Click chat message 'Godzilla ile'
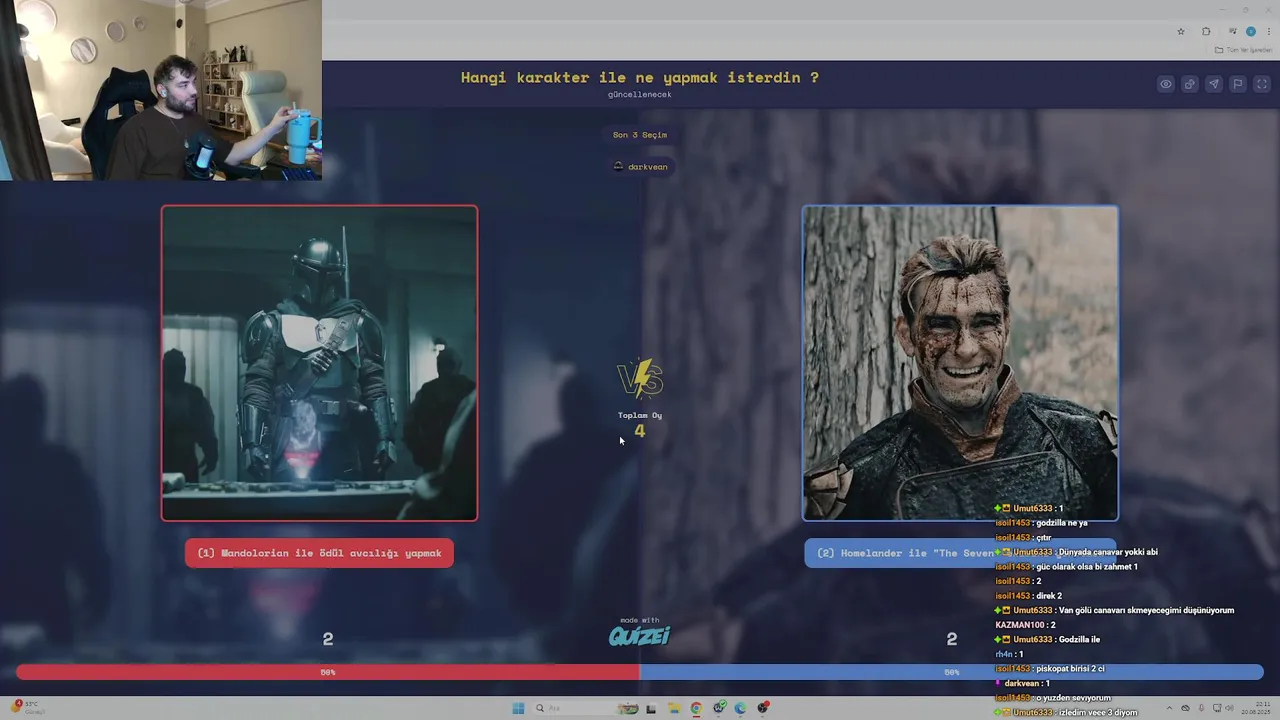The width and height of the screenshot is (1280, 720). 1079,640
